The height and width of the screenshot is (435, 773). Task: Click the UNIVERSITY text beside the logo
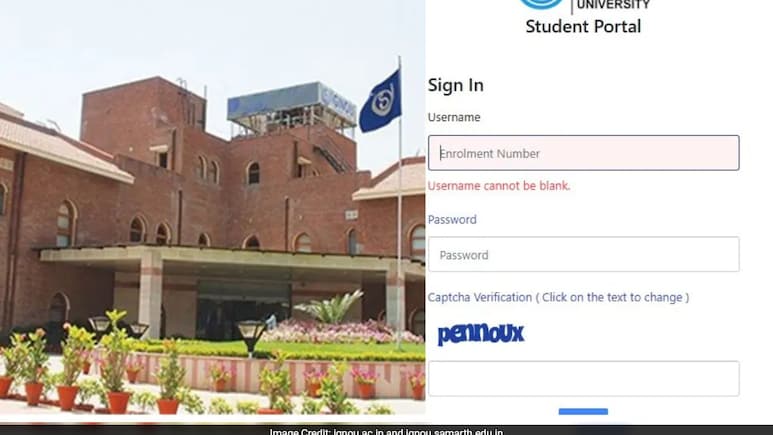point(613,5)
